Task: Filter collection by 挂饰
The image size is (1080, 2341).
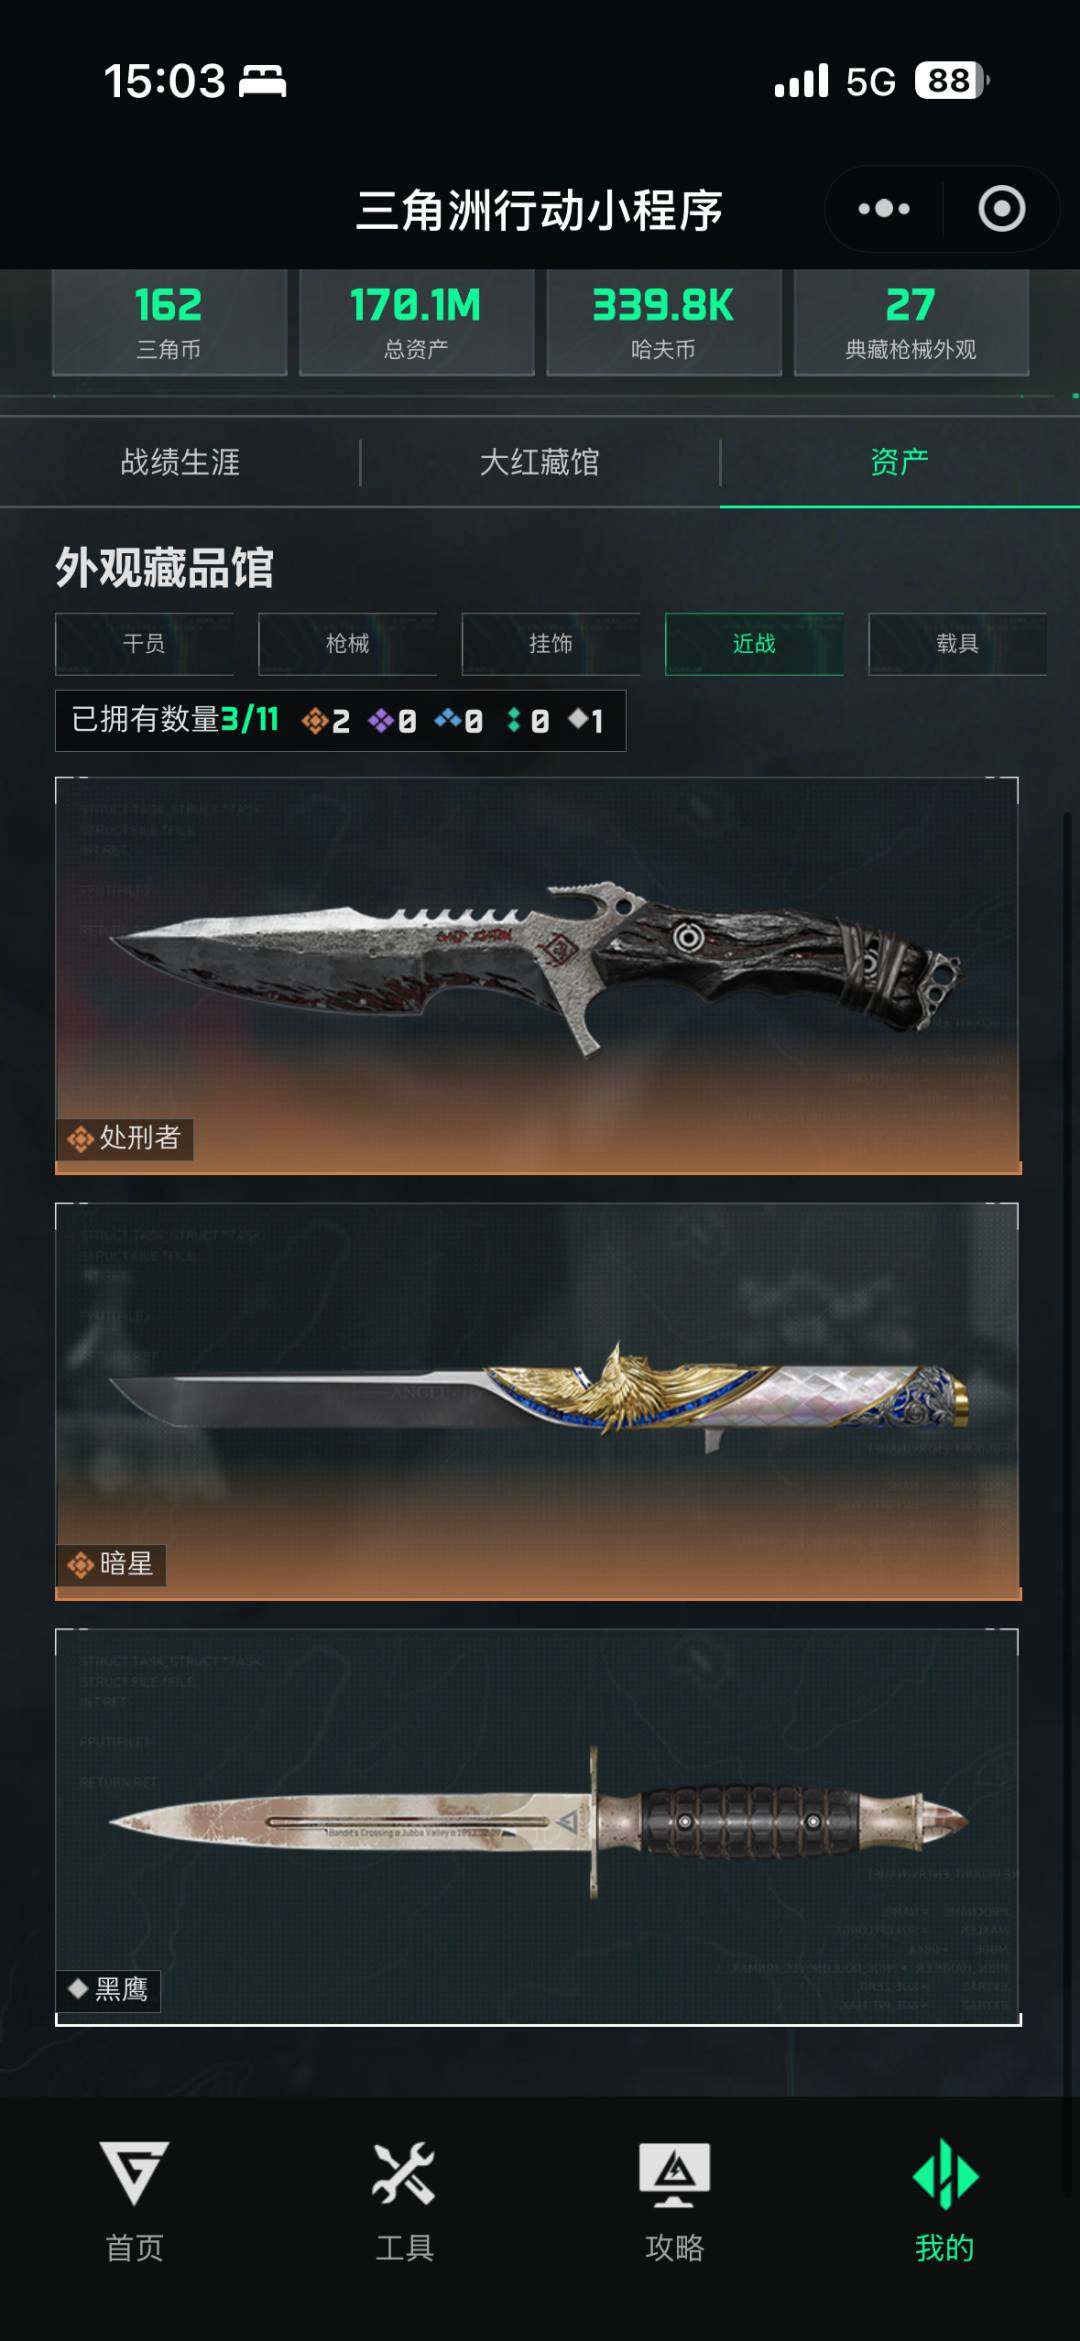Action: pyautogui.click(x=551, y=644)
